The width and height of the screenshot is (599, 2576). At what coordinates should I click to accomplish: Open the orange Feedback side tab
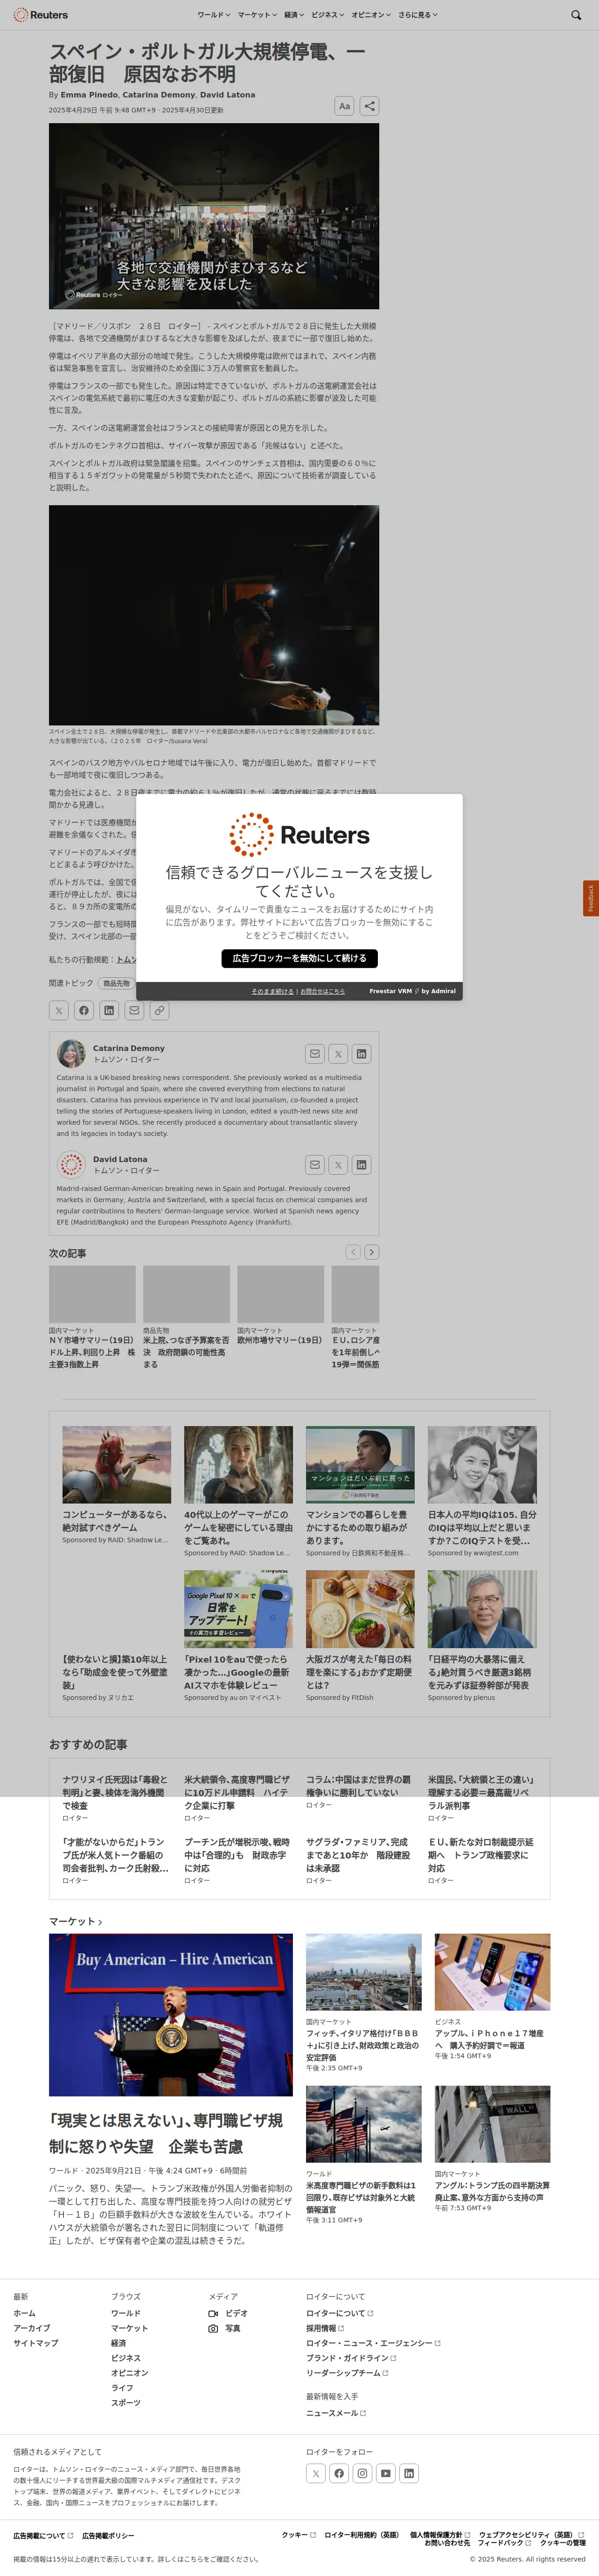pyautogui.click(x=591, y=898)
